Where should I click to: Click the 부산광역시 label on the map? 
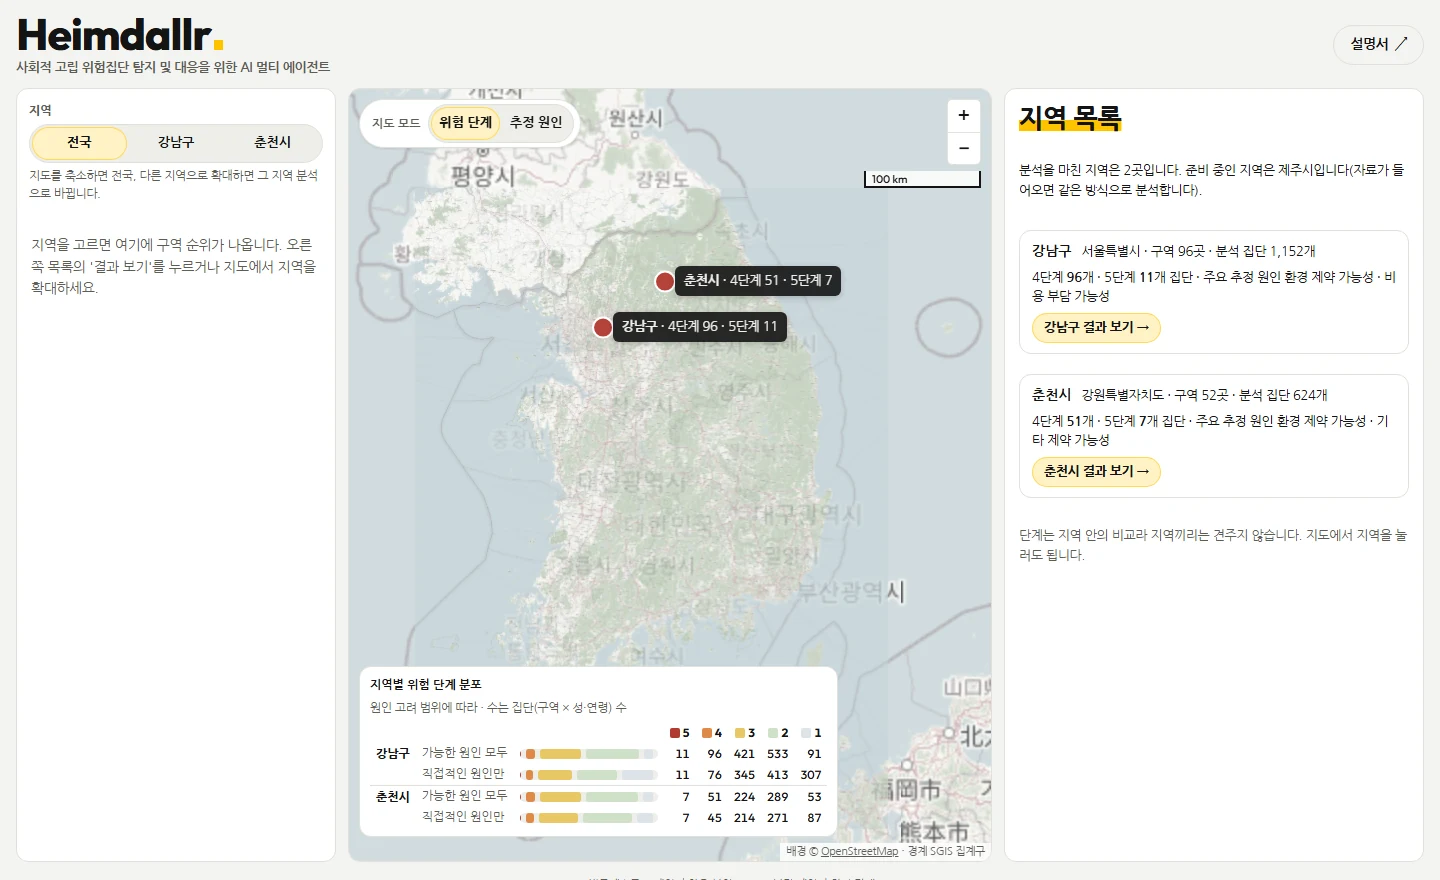pos(851,592)
